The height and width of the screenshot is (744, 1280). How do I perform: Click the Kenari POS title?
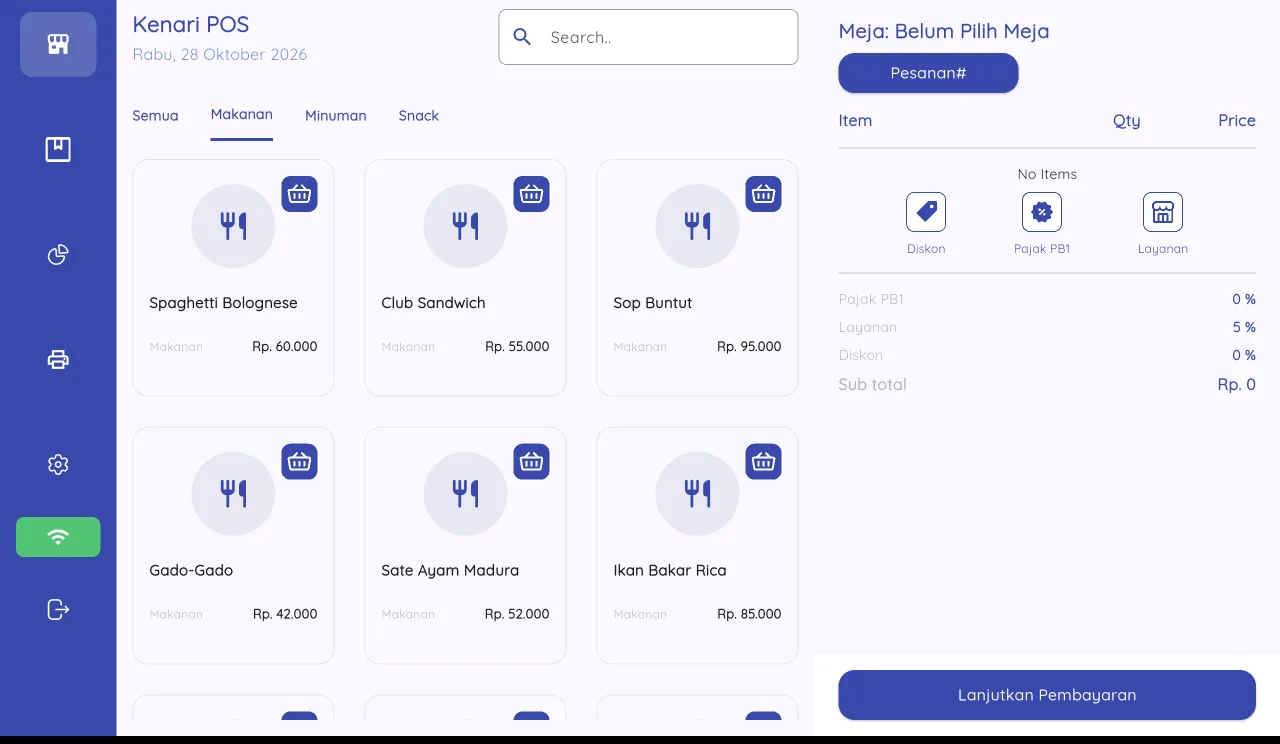click(x=191, y=24)
